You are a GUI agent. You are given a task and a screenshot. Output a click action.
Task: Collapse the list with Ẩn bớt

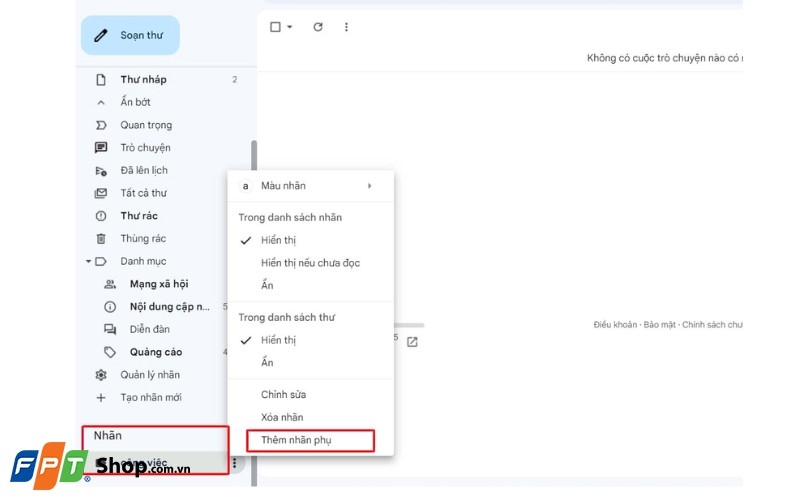pyautogui.click(x=135, y=102)
